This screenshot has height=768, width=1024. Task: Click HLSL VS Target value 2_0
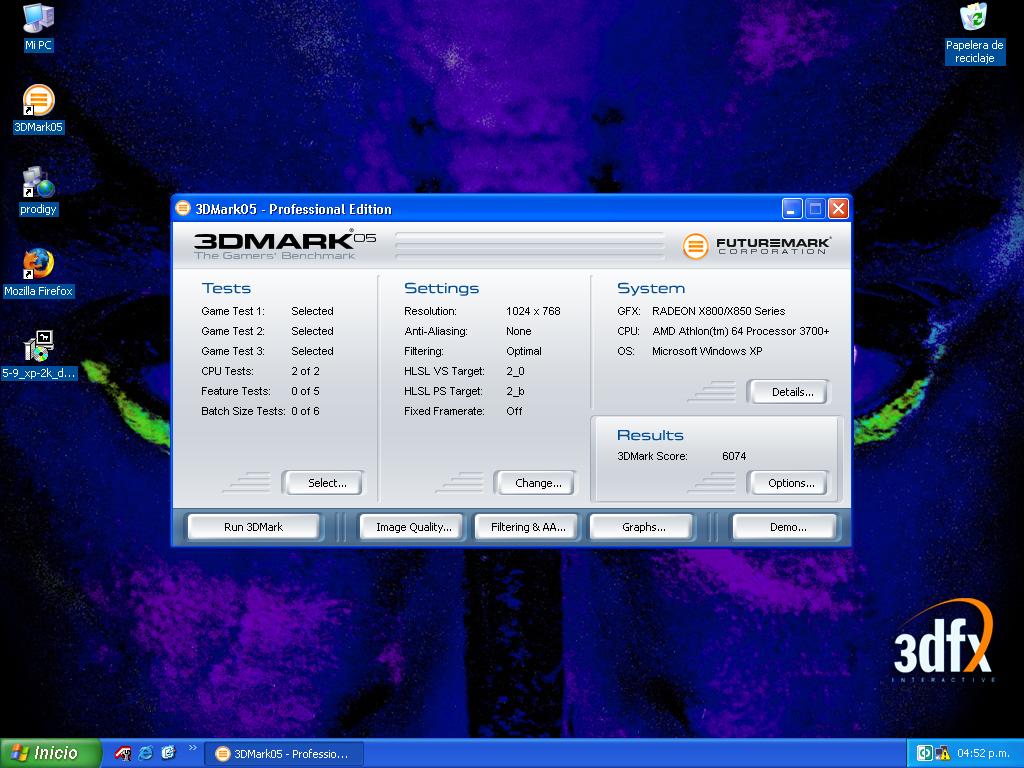(515, 371)
